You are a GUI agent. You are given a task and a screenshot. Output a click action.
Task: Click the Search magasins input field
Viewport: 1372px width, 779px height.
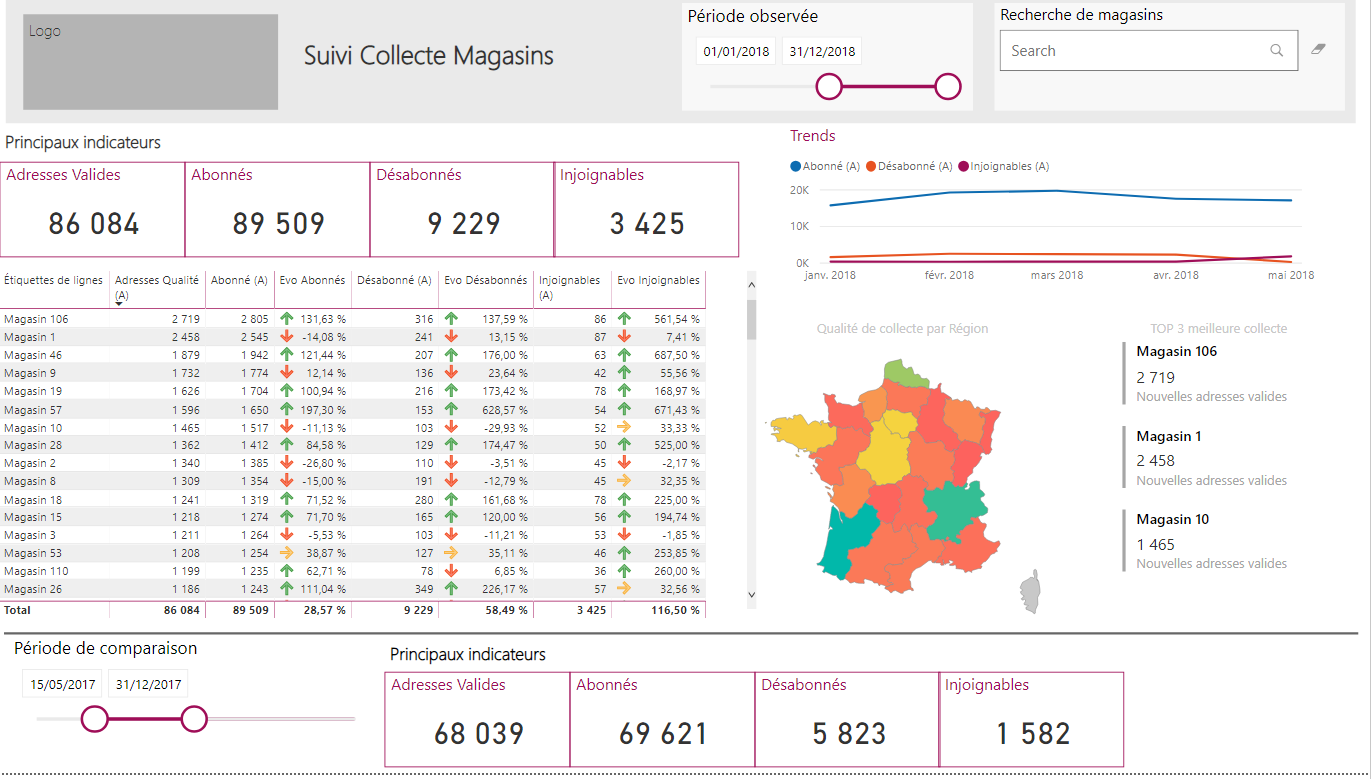pyautogui.click(x=1149, y=51)
